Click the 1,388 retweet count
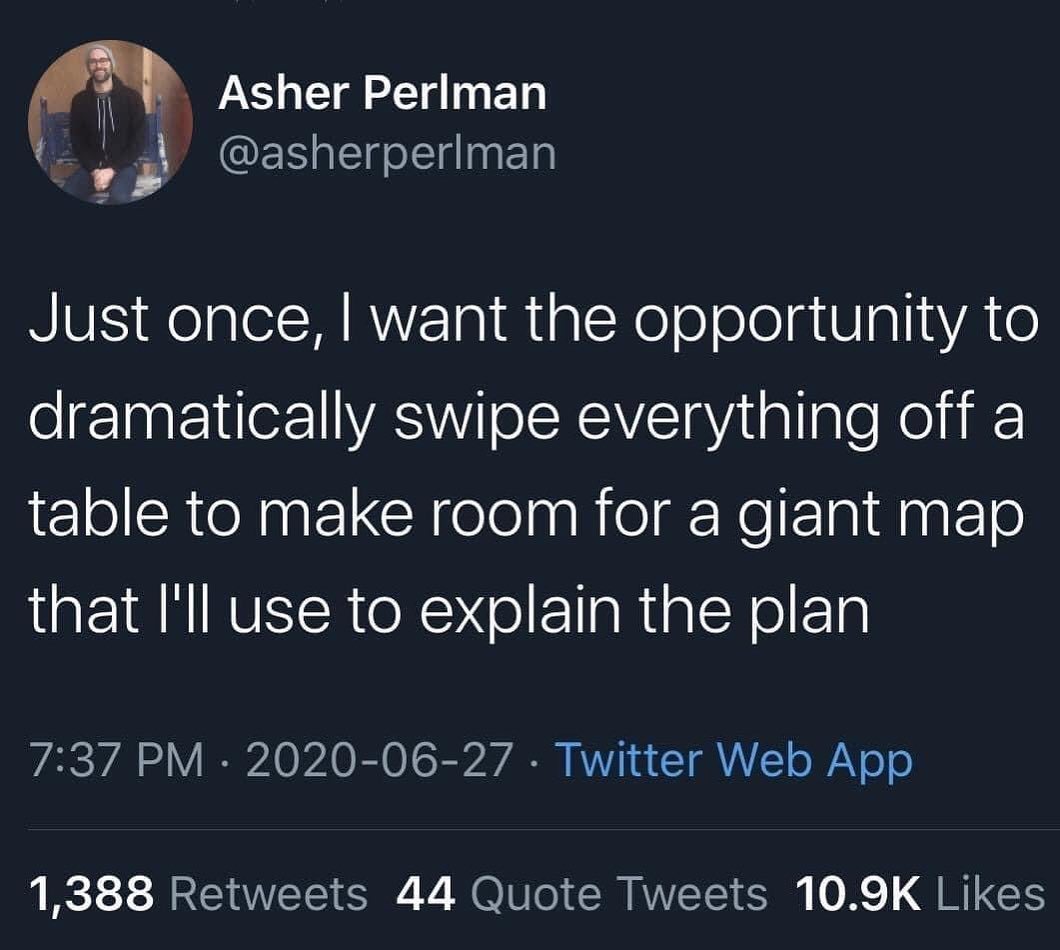Viewport: 1060px width, 950px height. [x=92, y=893]
